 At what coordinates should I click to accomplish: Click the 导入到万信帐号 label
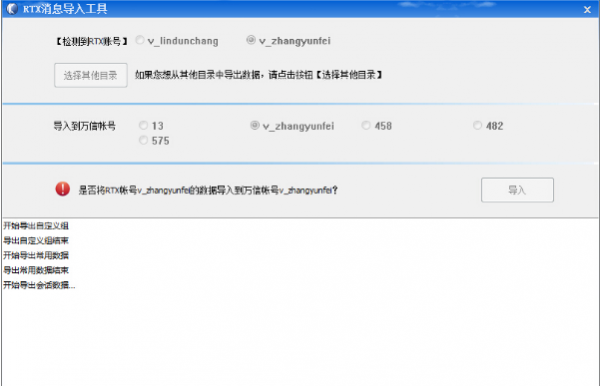(x=85, y=126)
